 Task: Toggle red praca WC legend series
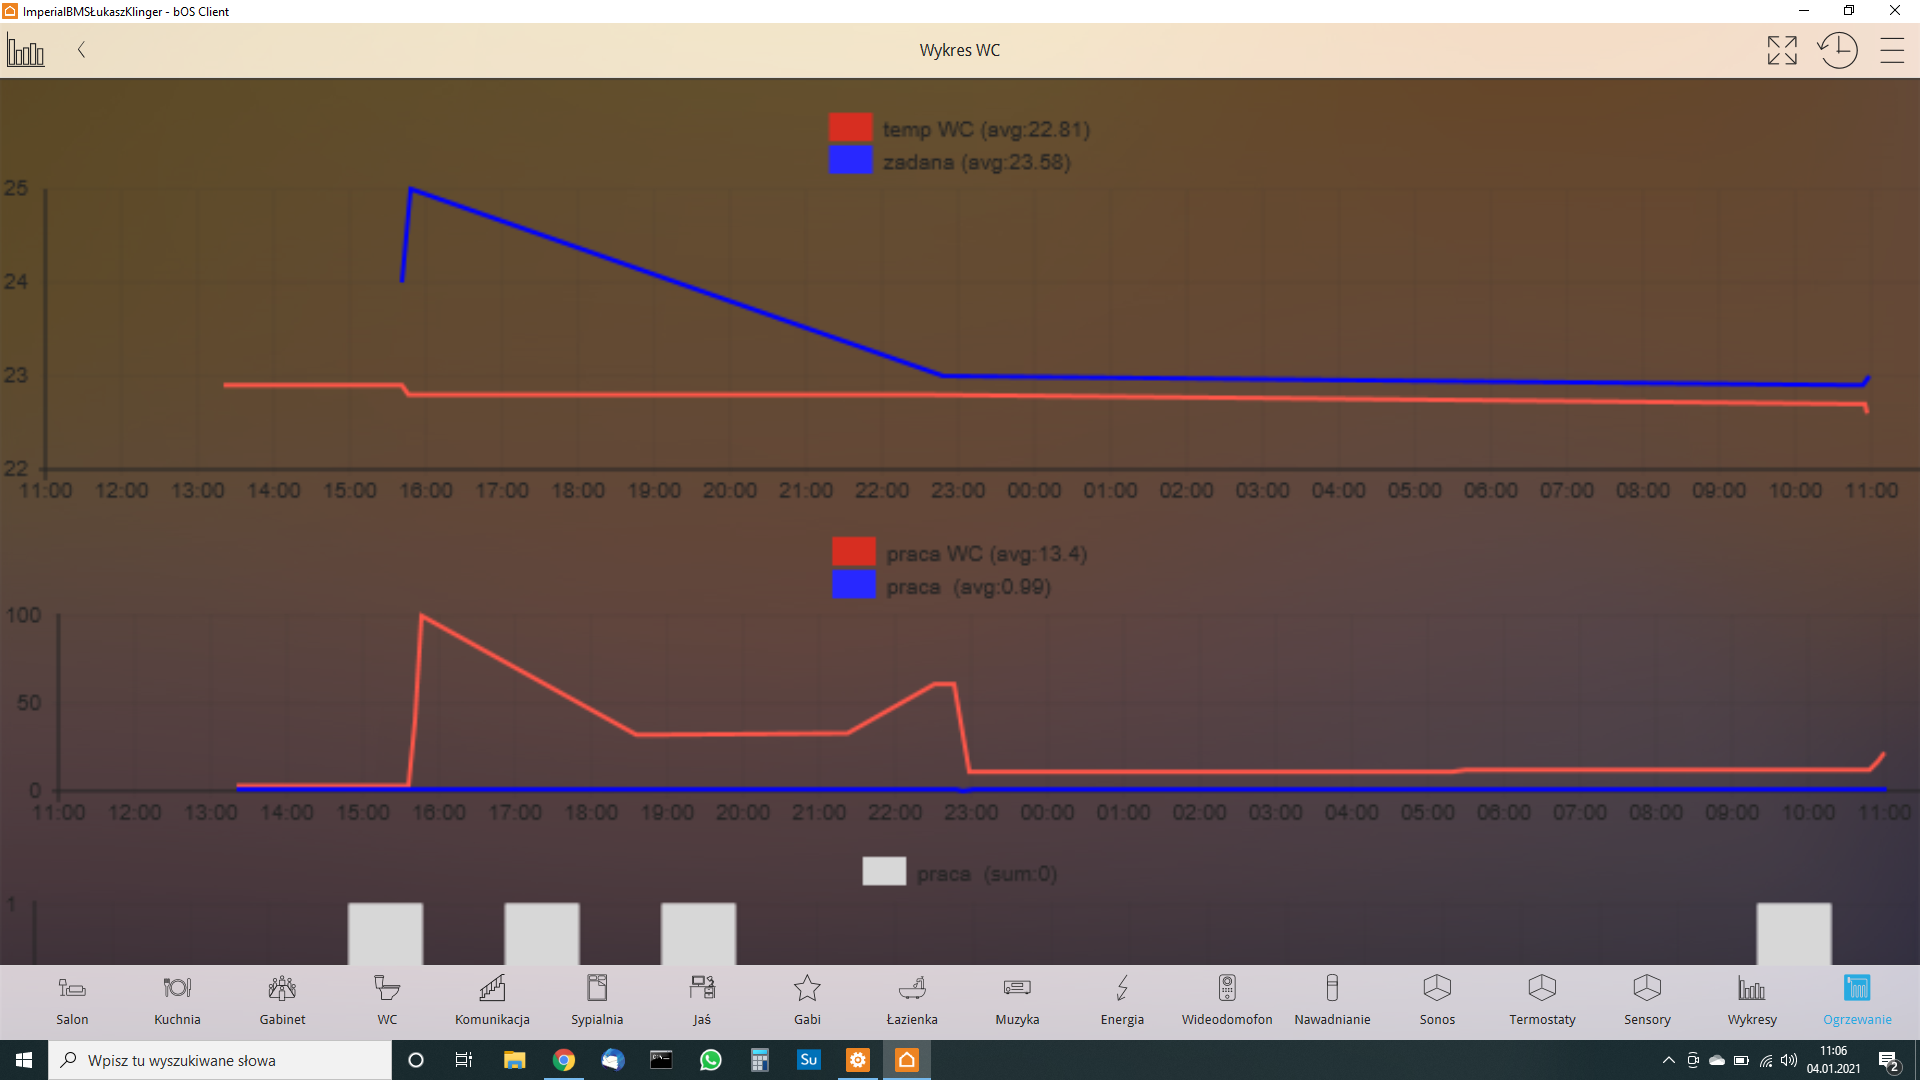[x=853, y=552]
